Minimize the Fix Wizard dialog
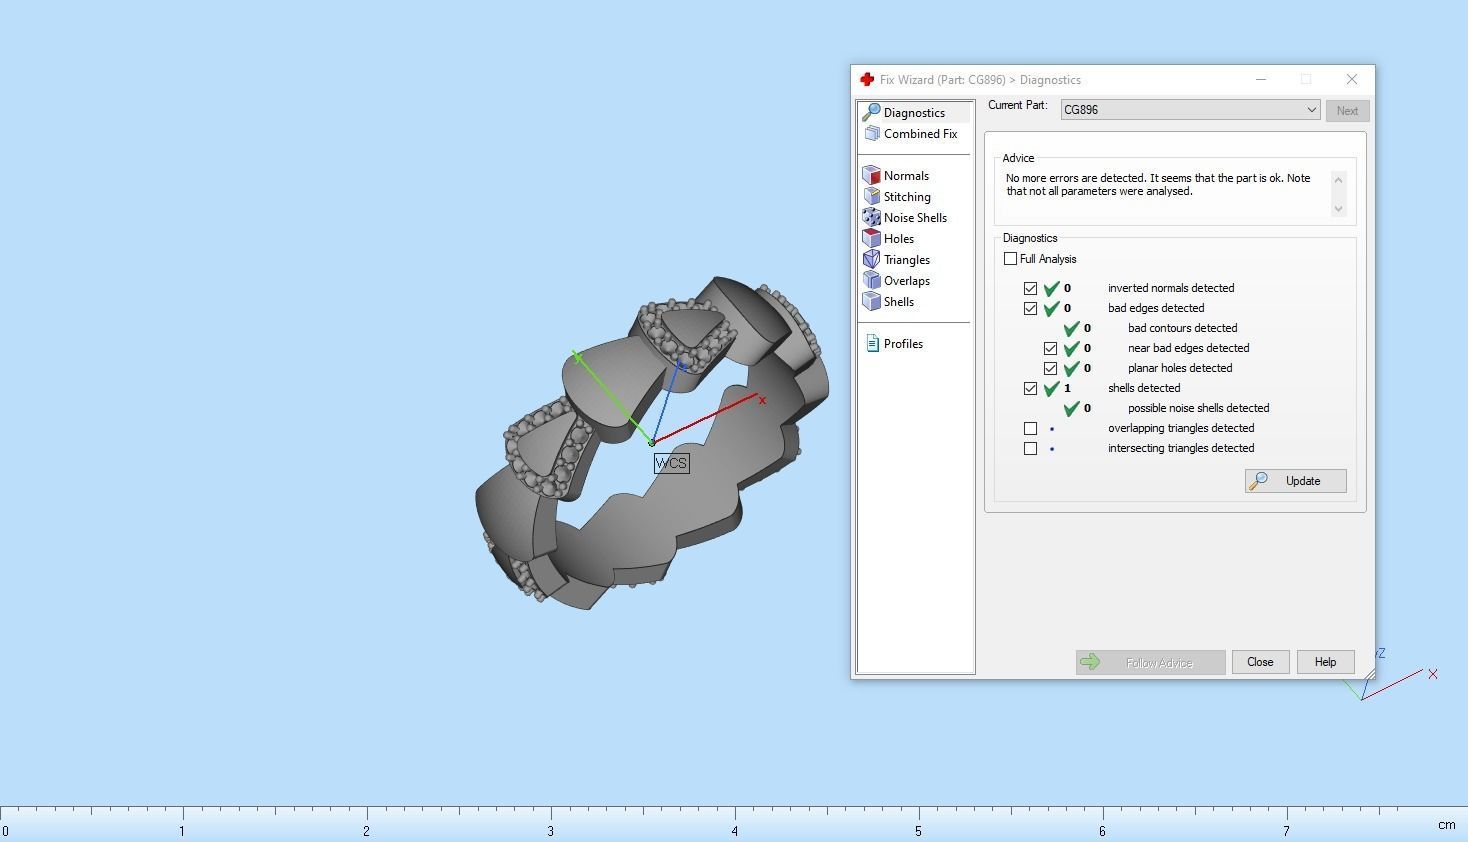This screenshot has height=842, width=1468. (1261, 79)
